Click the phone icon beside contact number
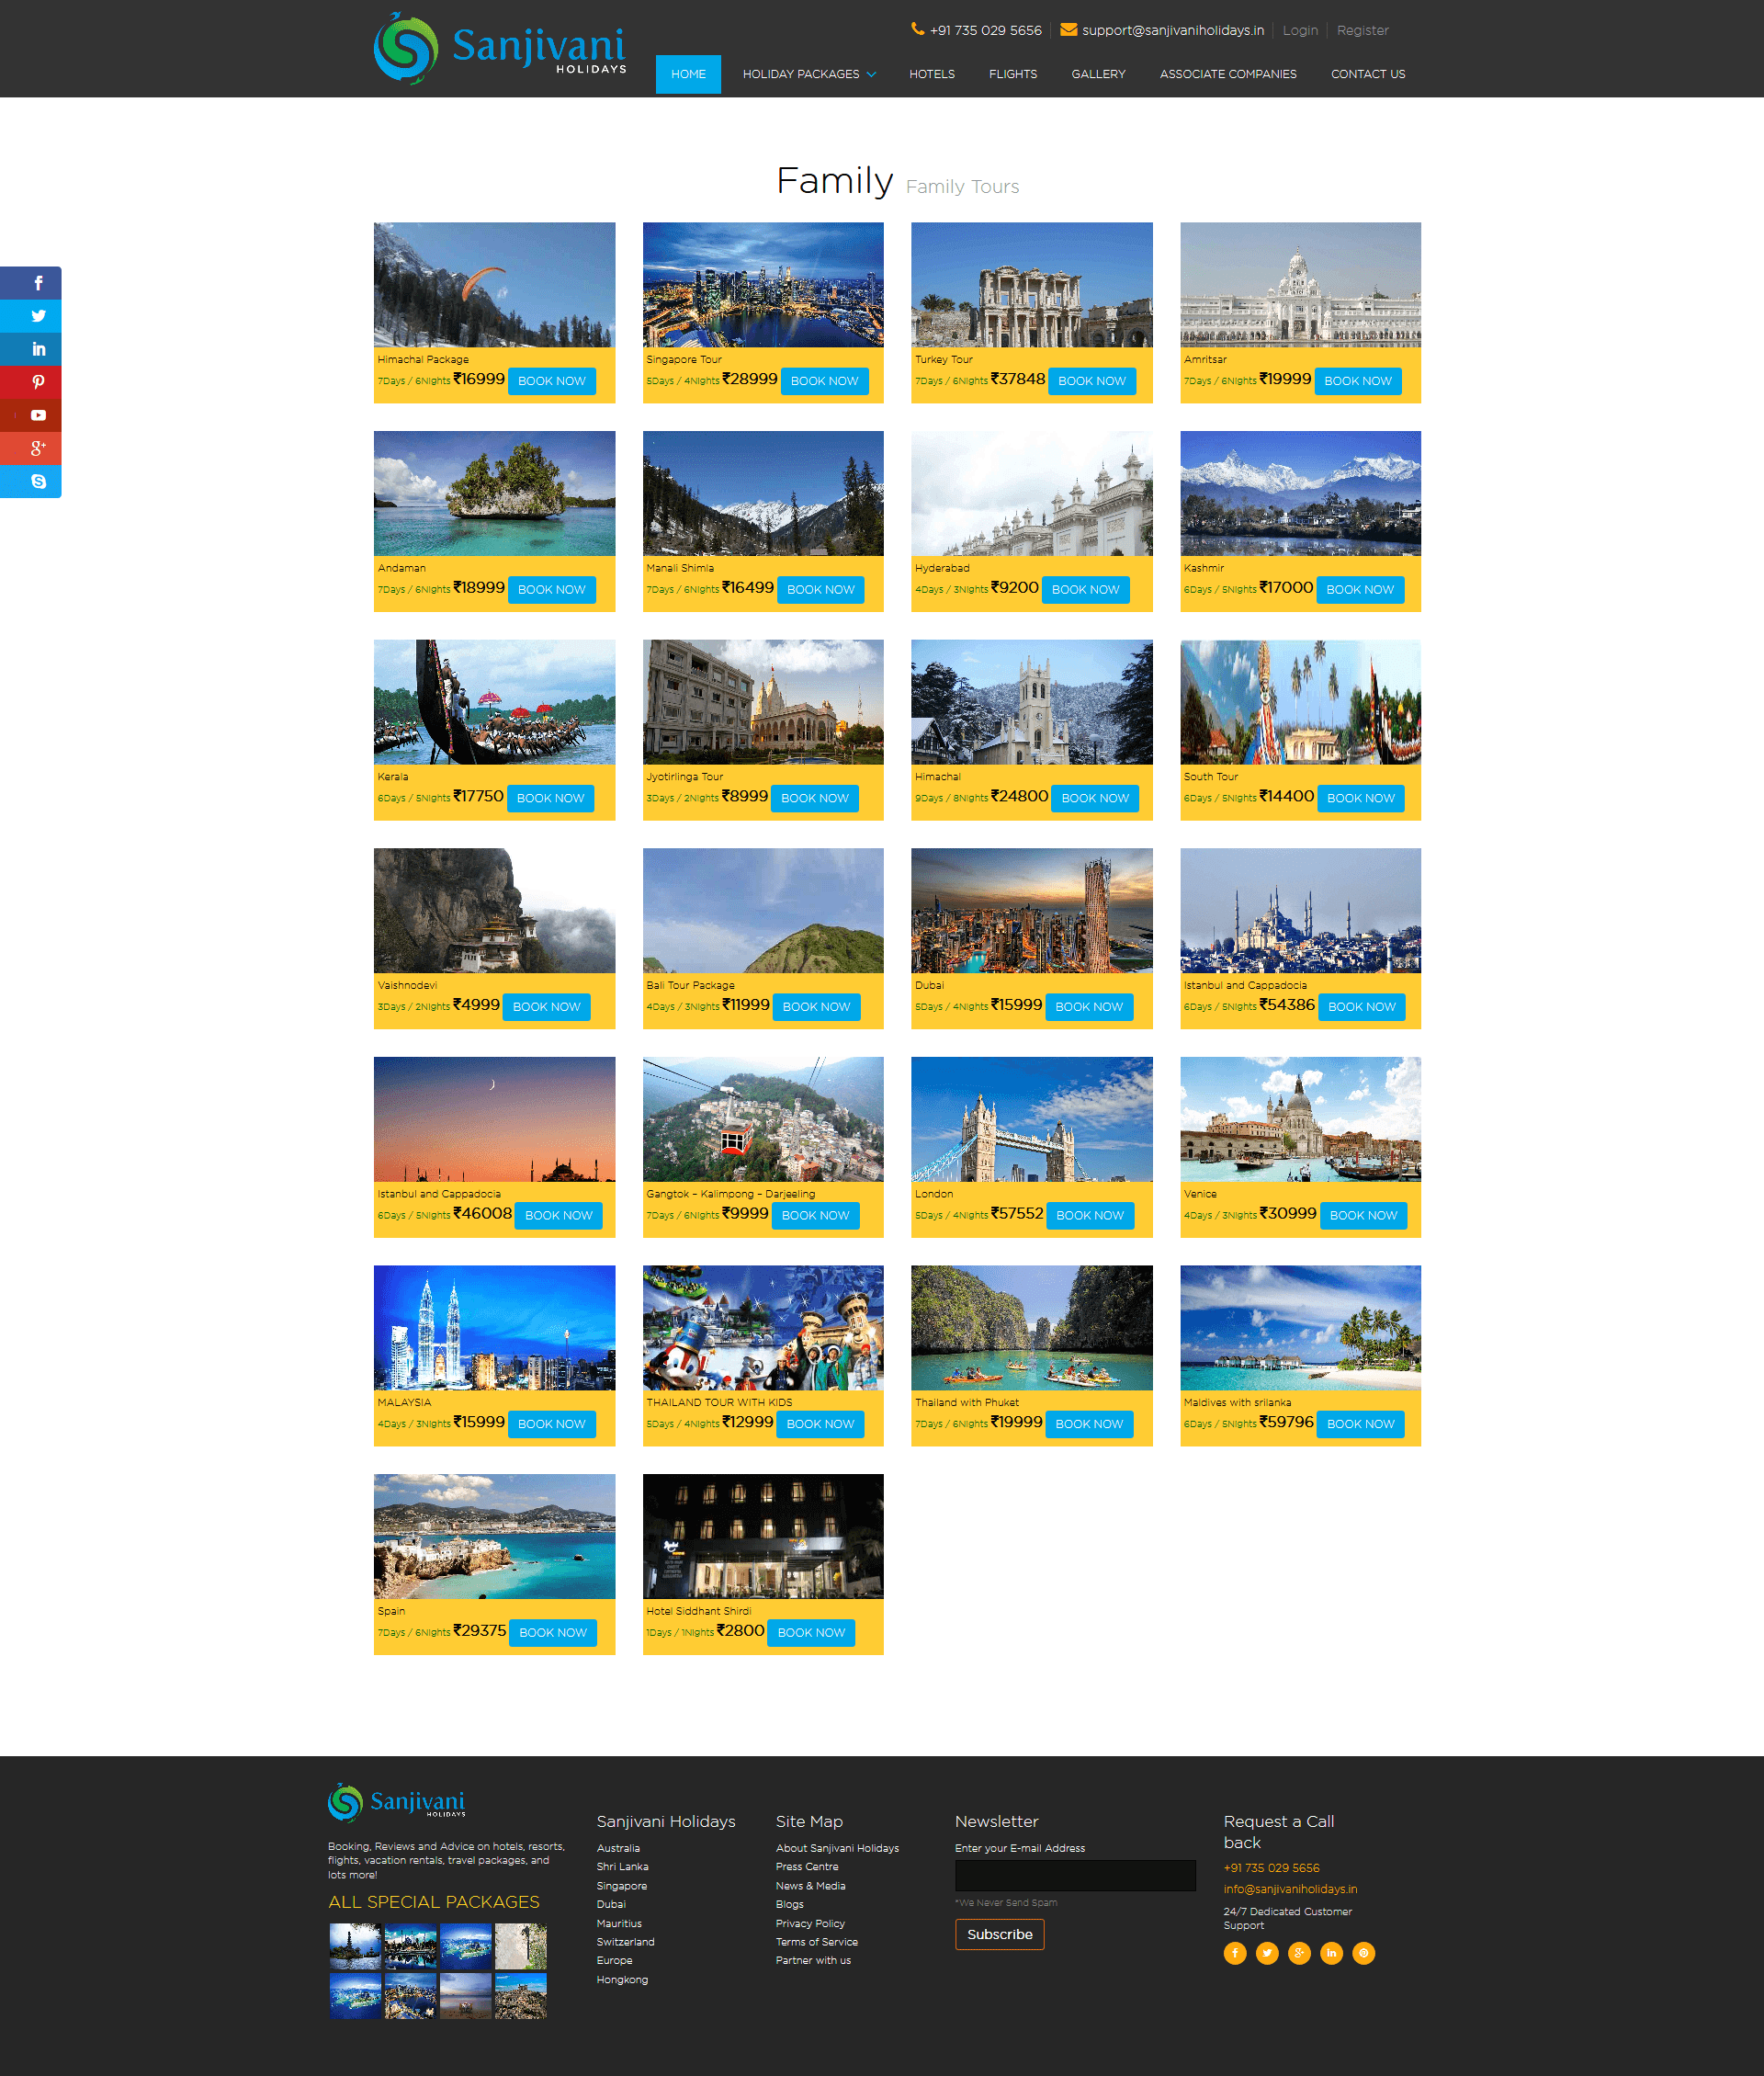Image resolution: width=1764 pixels, height=2076 pixels. coord(917,30)
